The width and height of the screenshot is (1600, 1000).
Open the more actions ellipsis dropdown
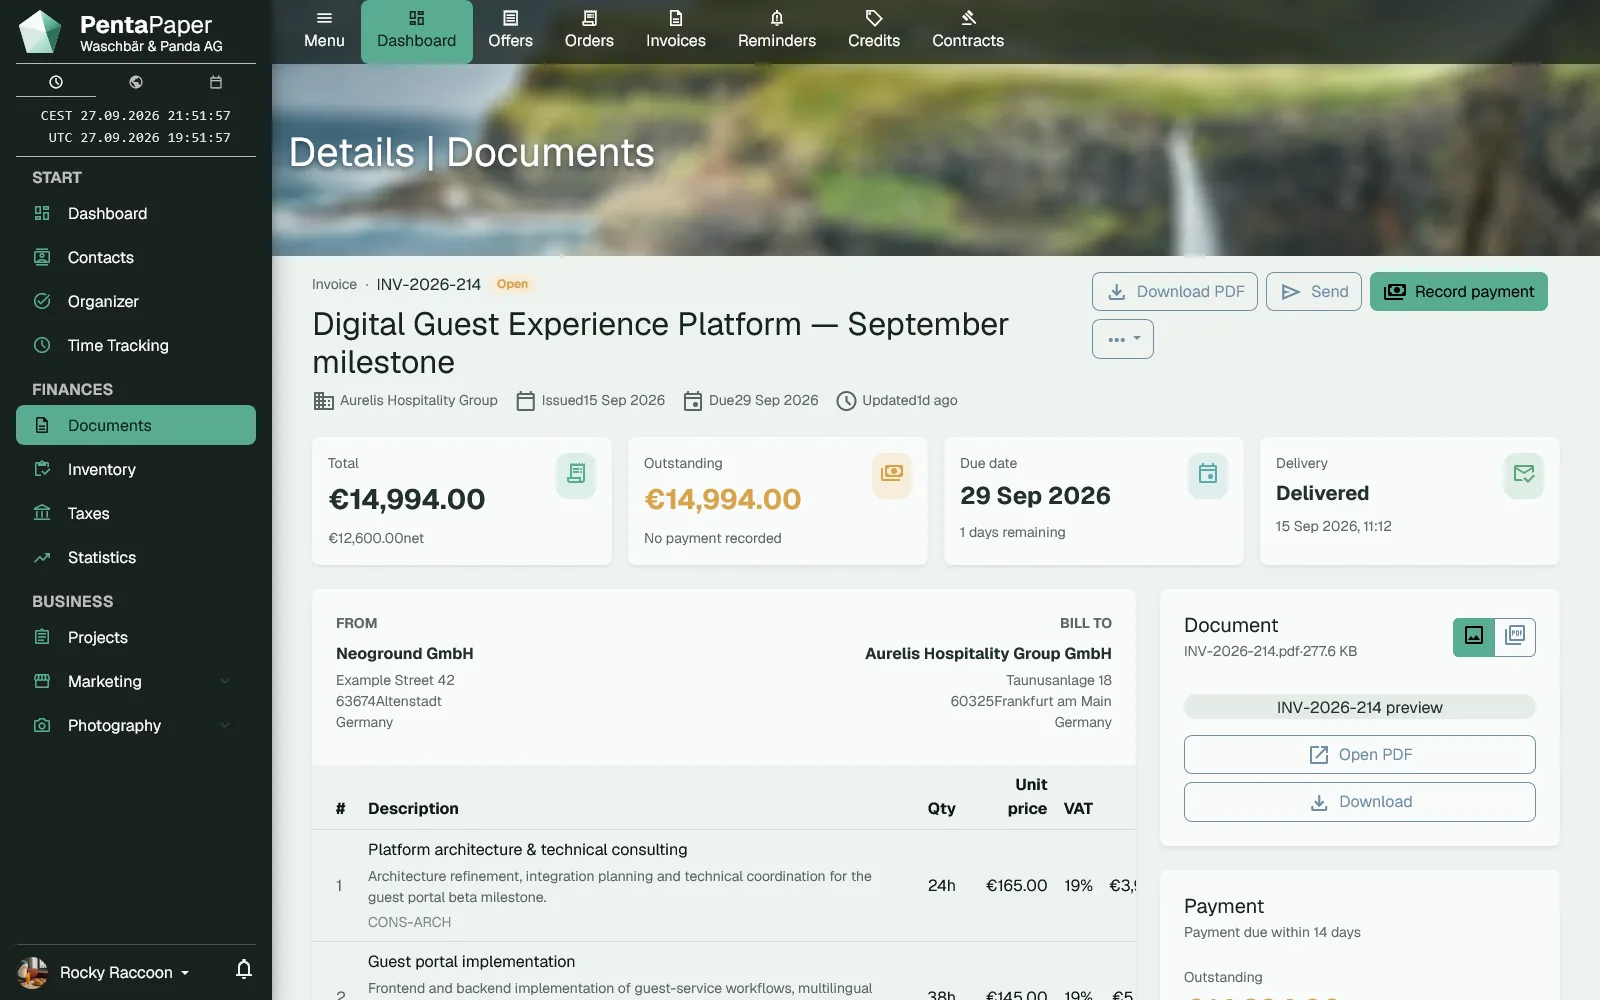[1123, 339]
